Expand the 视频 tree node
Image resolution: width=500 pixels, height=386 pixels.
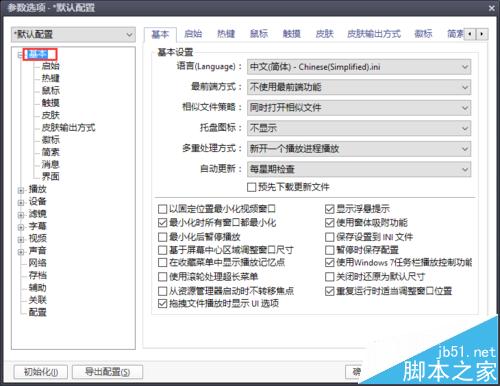pos(21,240)
